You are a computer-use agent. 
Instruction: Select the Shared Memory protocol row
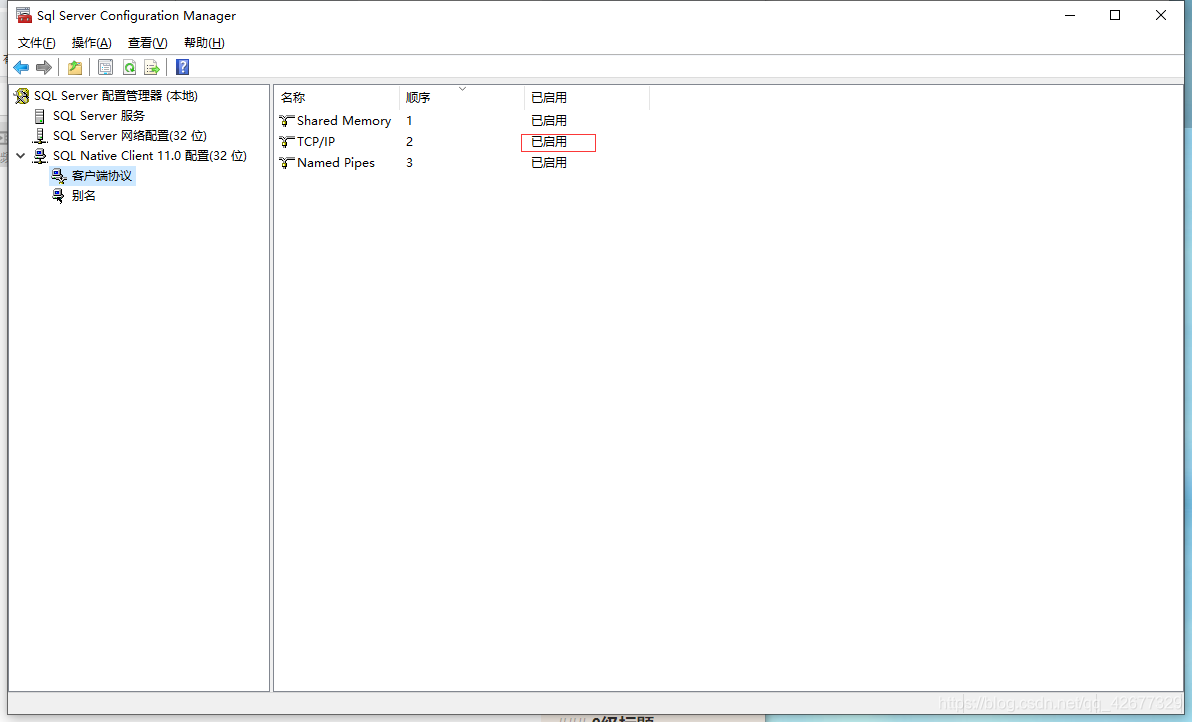344,121
